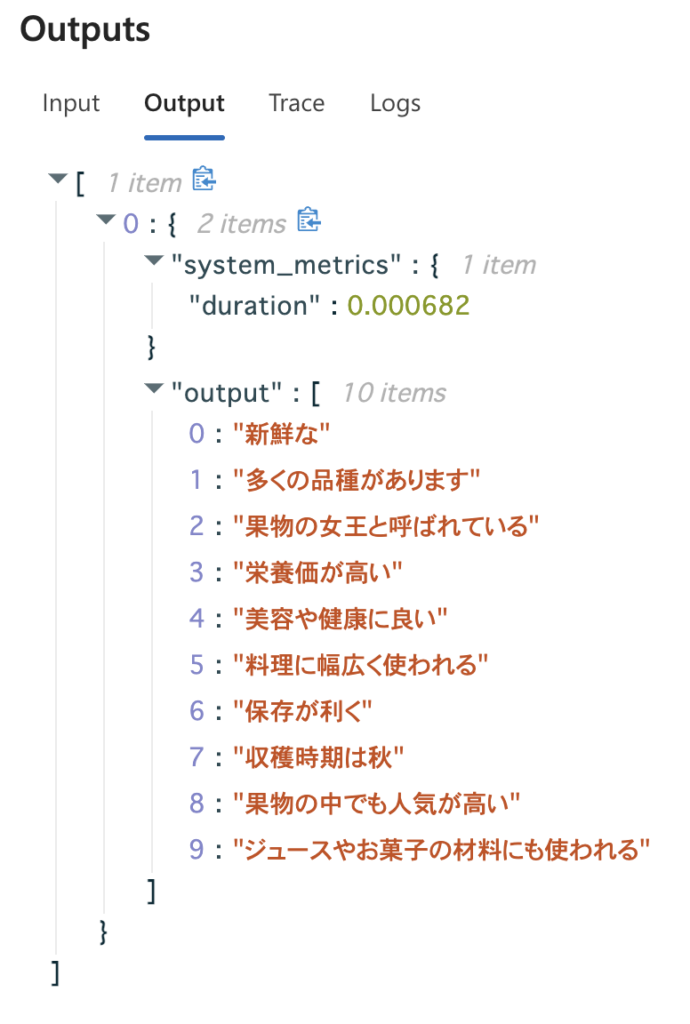The height and width of the screenshot is (1024, 690).
Task: Click the "果物の女王と呼ばれている" string
Action: 386,526
